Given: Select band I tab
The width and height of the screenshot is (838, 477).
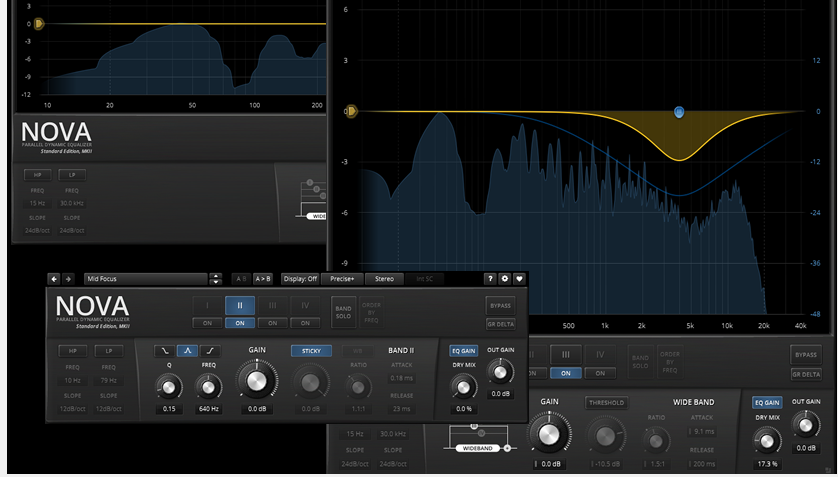Looking at the screenshot, I should click(x=207, y=305).
